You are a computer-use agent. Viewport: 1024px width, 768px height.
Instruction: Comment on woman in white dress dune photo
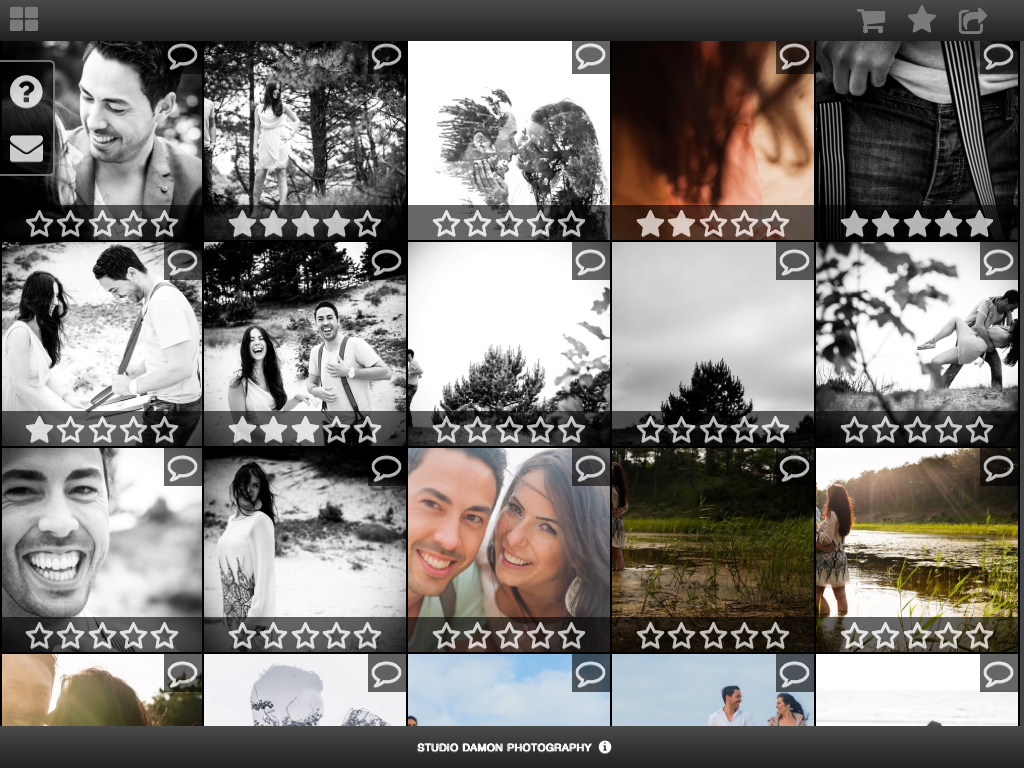[386, 468]
